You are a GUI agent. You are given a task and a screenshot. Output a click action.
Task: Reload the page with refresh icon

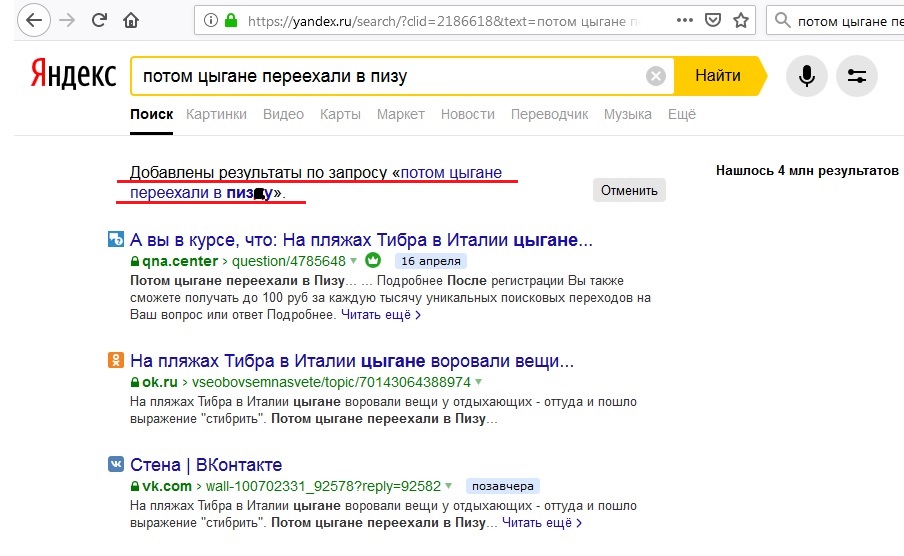[x=99, y=19]
